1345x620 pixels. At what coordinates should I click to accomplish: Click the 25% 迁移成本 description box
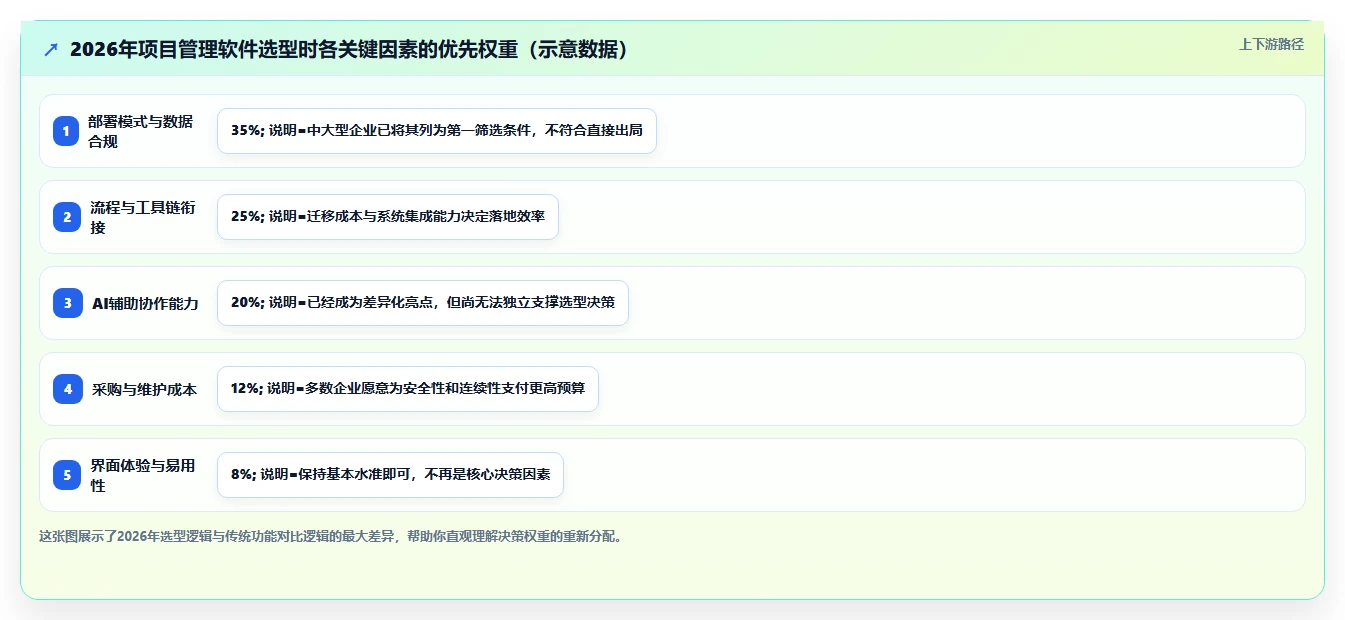coord(388,217)
